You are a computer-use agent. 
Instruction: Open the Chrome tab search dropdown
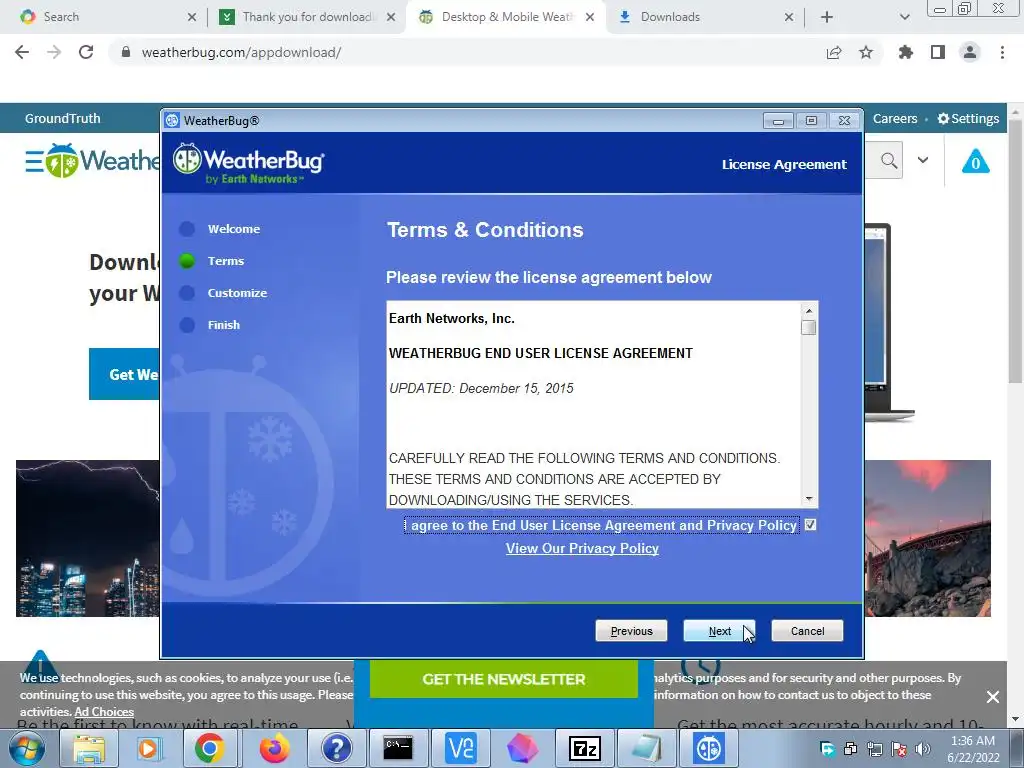(x=904, y=17)
